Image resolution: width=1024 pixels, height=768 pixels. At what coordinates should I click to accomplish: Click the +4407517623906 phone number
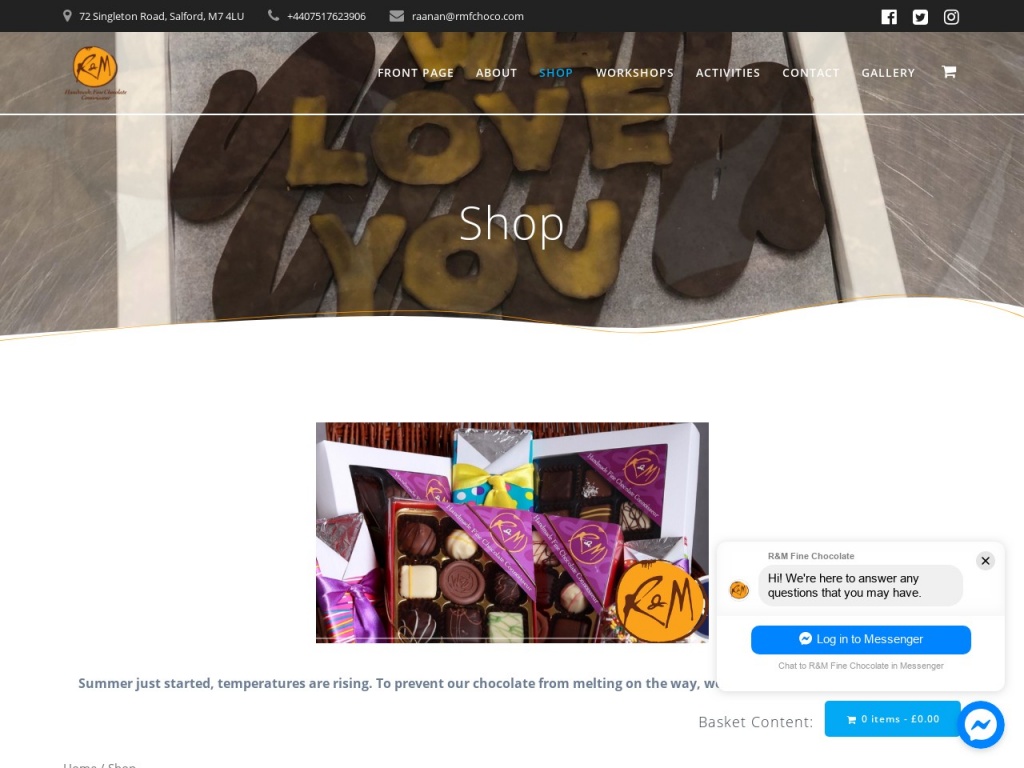pyautogui.click(x=326, y=16)
